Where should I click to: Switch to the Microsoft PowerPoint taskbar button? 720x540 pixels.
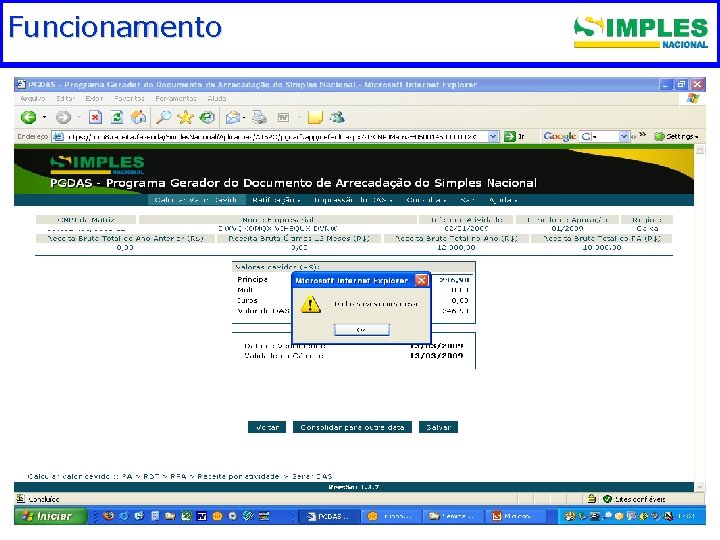[517, 516]
